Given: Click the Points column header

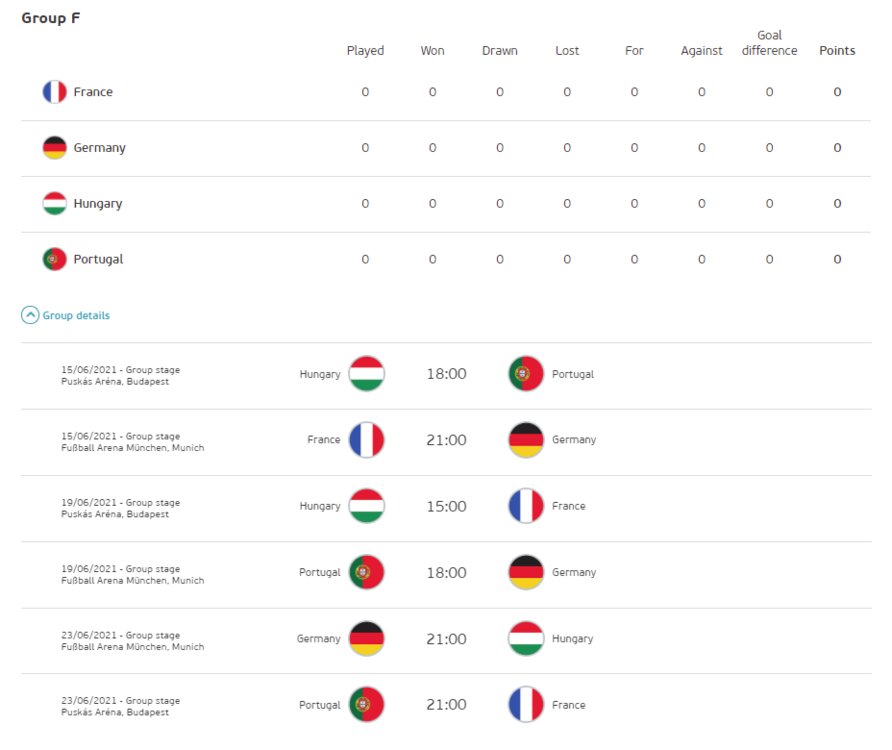Looking at the screenshot, I should coord(837,51).
